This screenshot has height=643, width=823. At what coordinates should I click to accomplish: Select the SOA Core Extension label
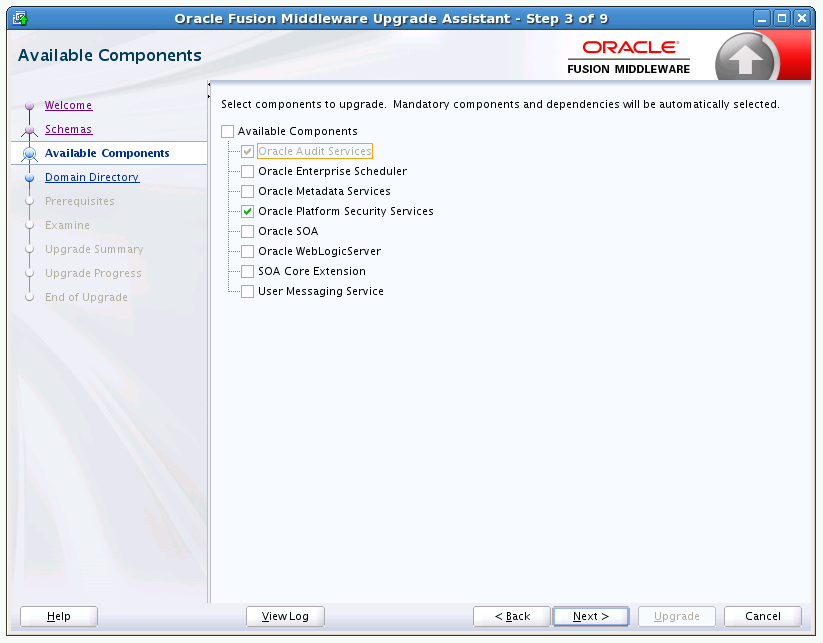click(312, 271)
